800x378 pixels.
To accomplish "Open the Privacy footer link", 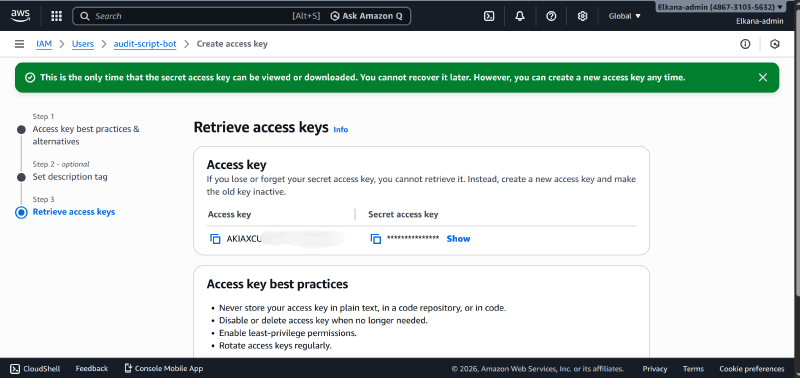I will [655, 368].
